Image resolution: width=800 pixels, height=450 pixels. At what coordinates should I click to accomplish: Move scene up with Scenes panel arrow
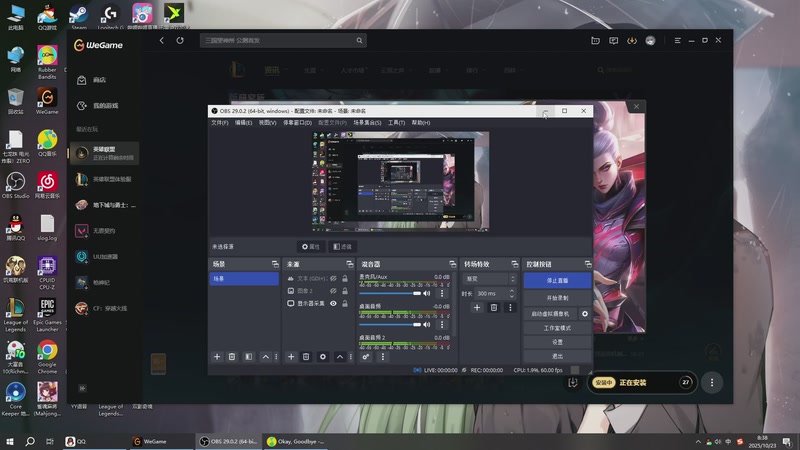point(265,357)
